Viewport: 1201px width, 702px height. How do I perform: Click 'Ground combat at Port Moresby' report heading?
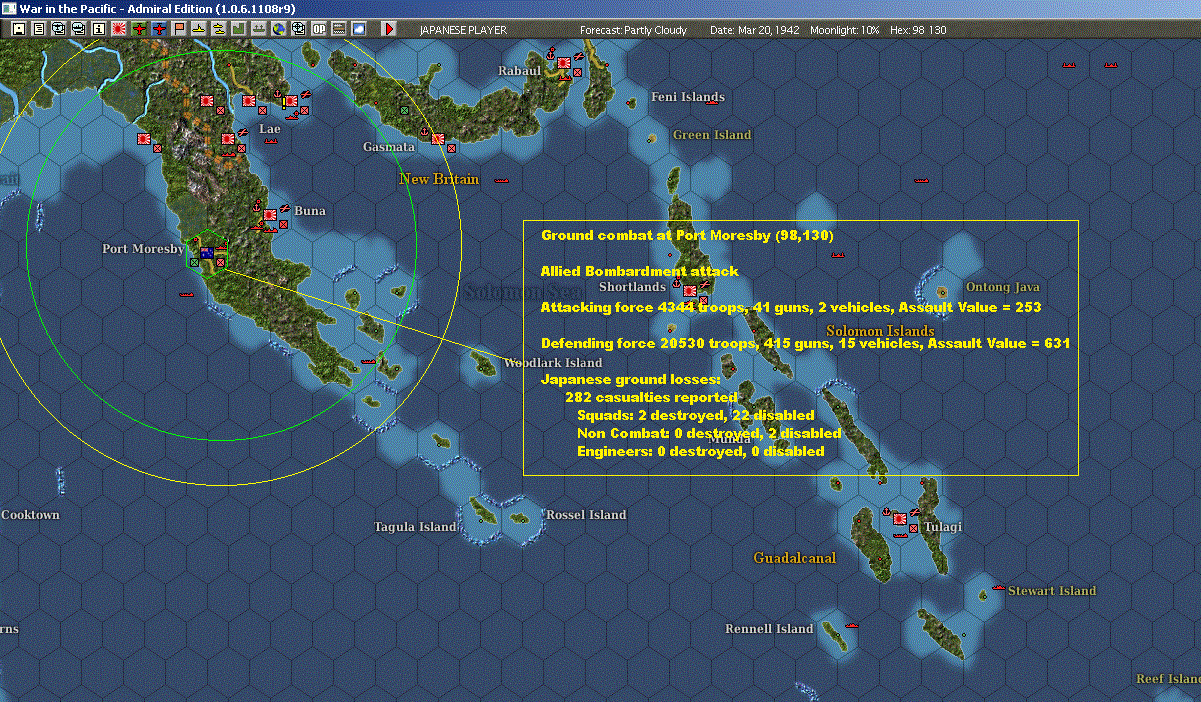[x=687, y=235]
